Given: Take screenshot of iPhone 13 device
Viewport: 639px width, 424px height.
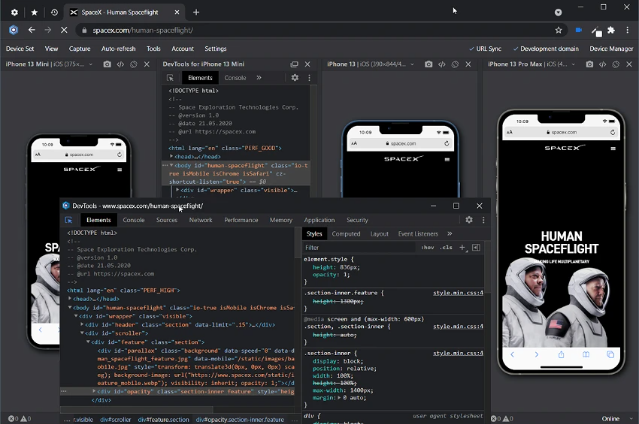Looking at the screenshot, I should (428, 64).
